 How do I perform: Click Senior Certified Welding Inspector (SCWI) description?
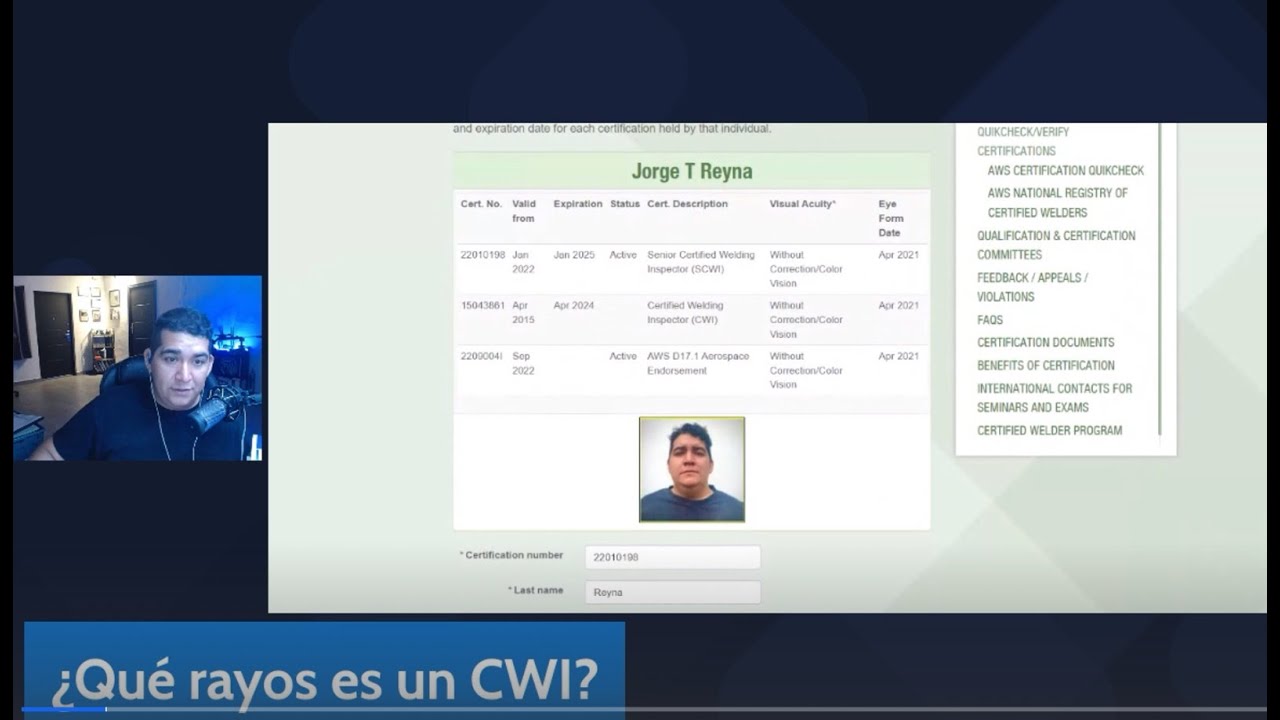tap(701, 262)
